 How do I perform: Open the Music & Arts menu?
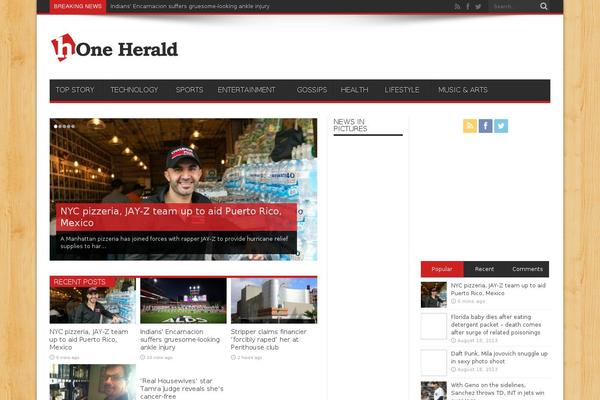[x=463, y=90]
